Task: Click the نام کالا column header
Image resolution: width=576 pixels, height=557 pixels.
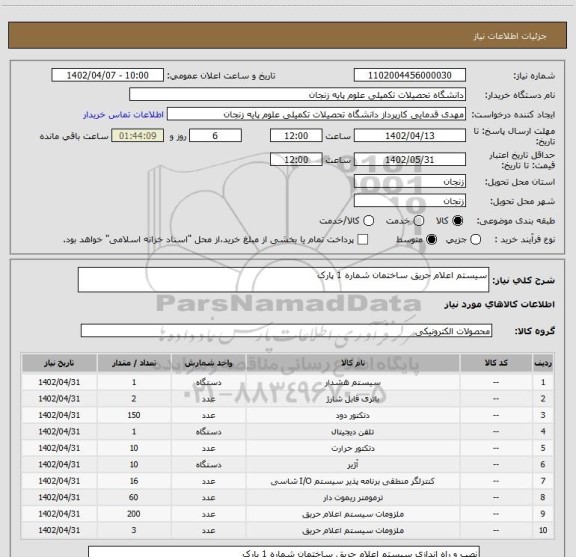Action: coord(353,363)
